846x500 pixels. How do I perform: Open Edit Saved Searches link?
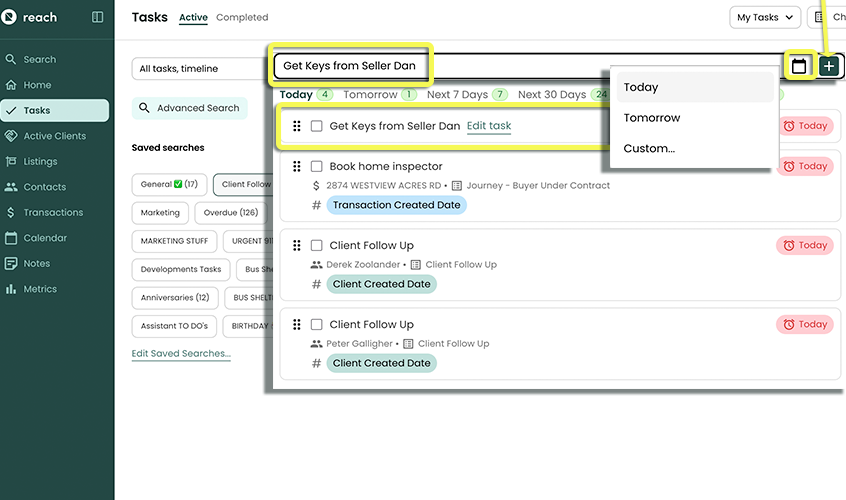coord(181,353)
